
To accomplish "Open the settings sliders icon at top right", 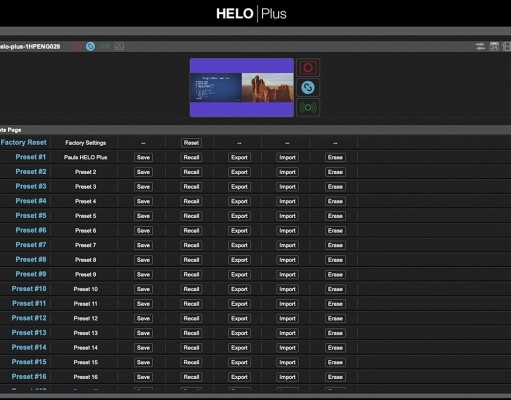I will (480, 46).
